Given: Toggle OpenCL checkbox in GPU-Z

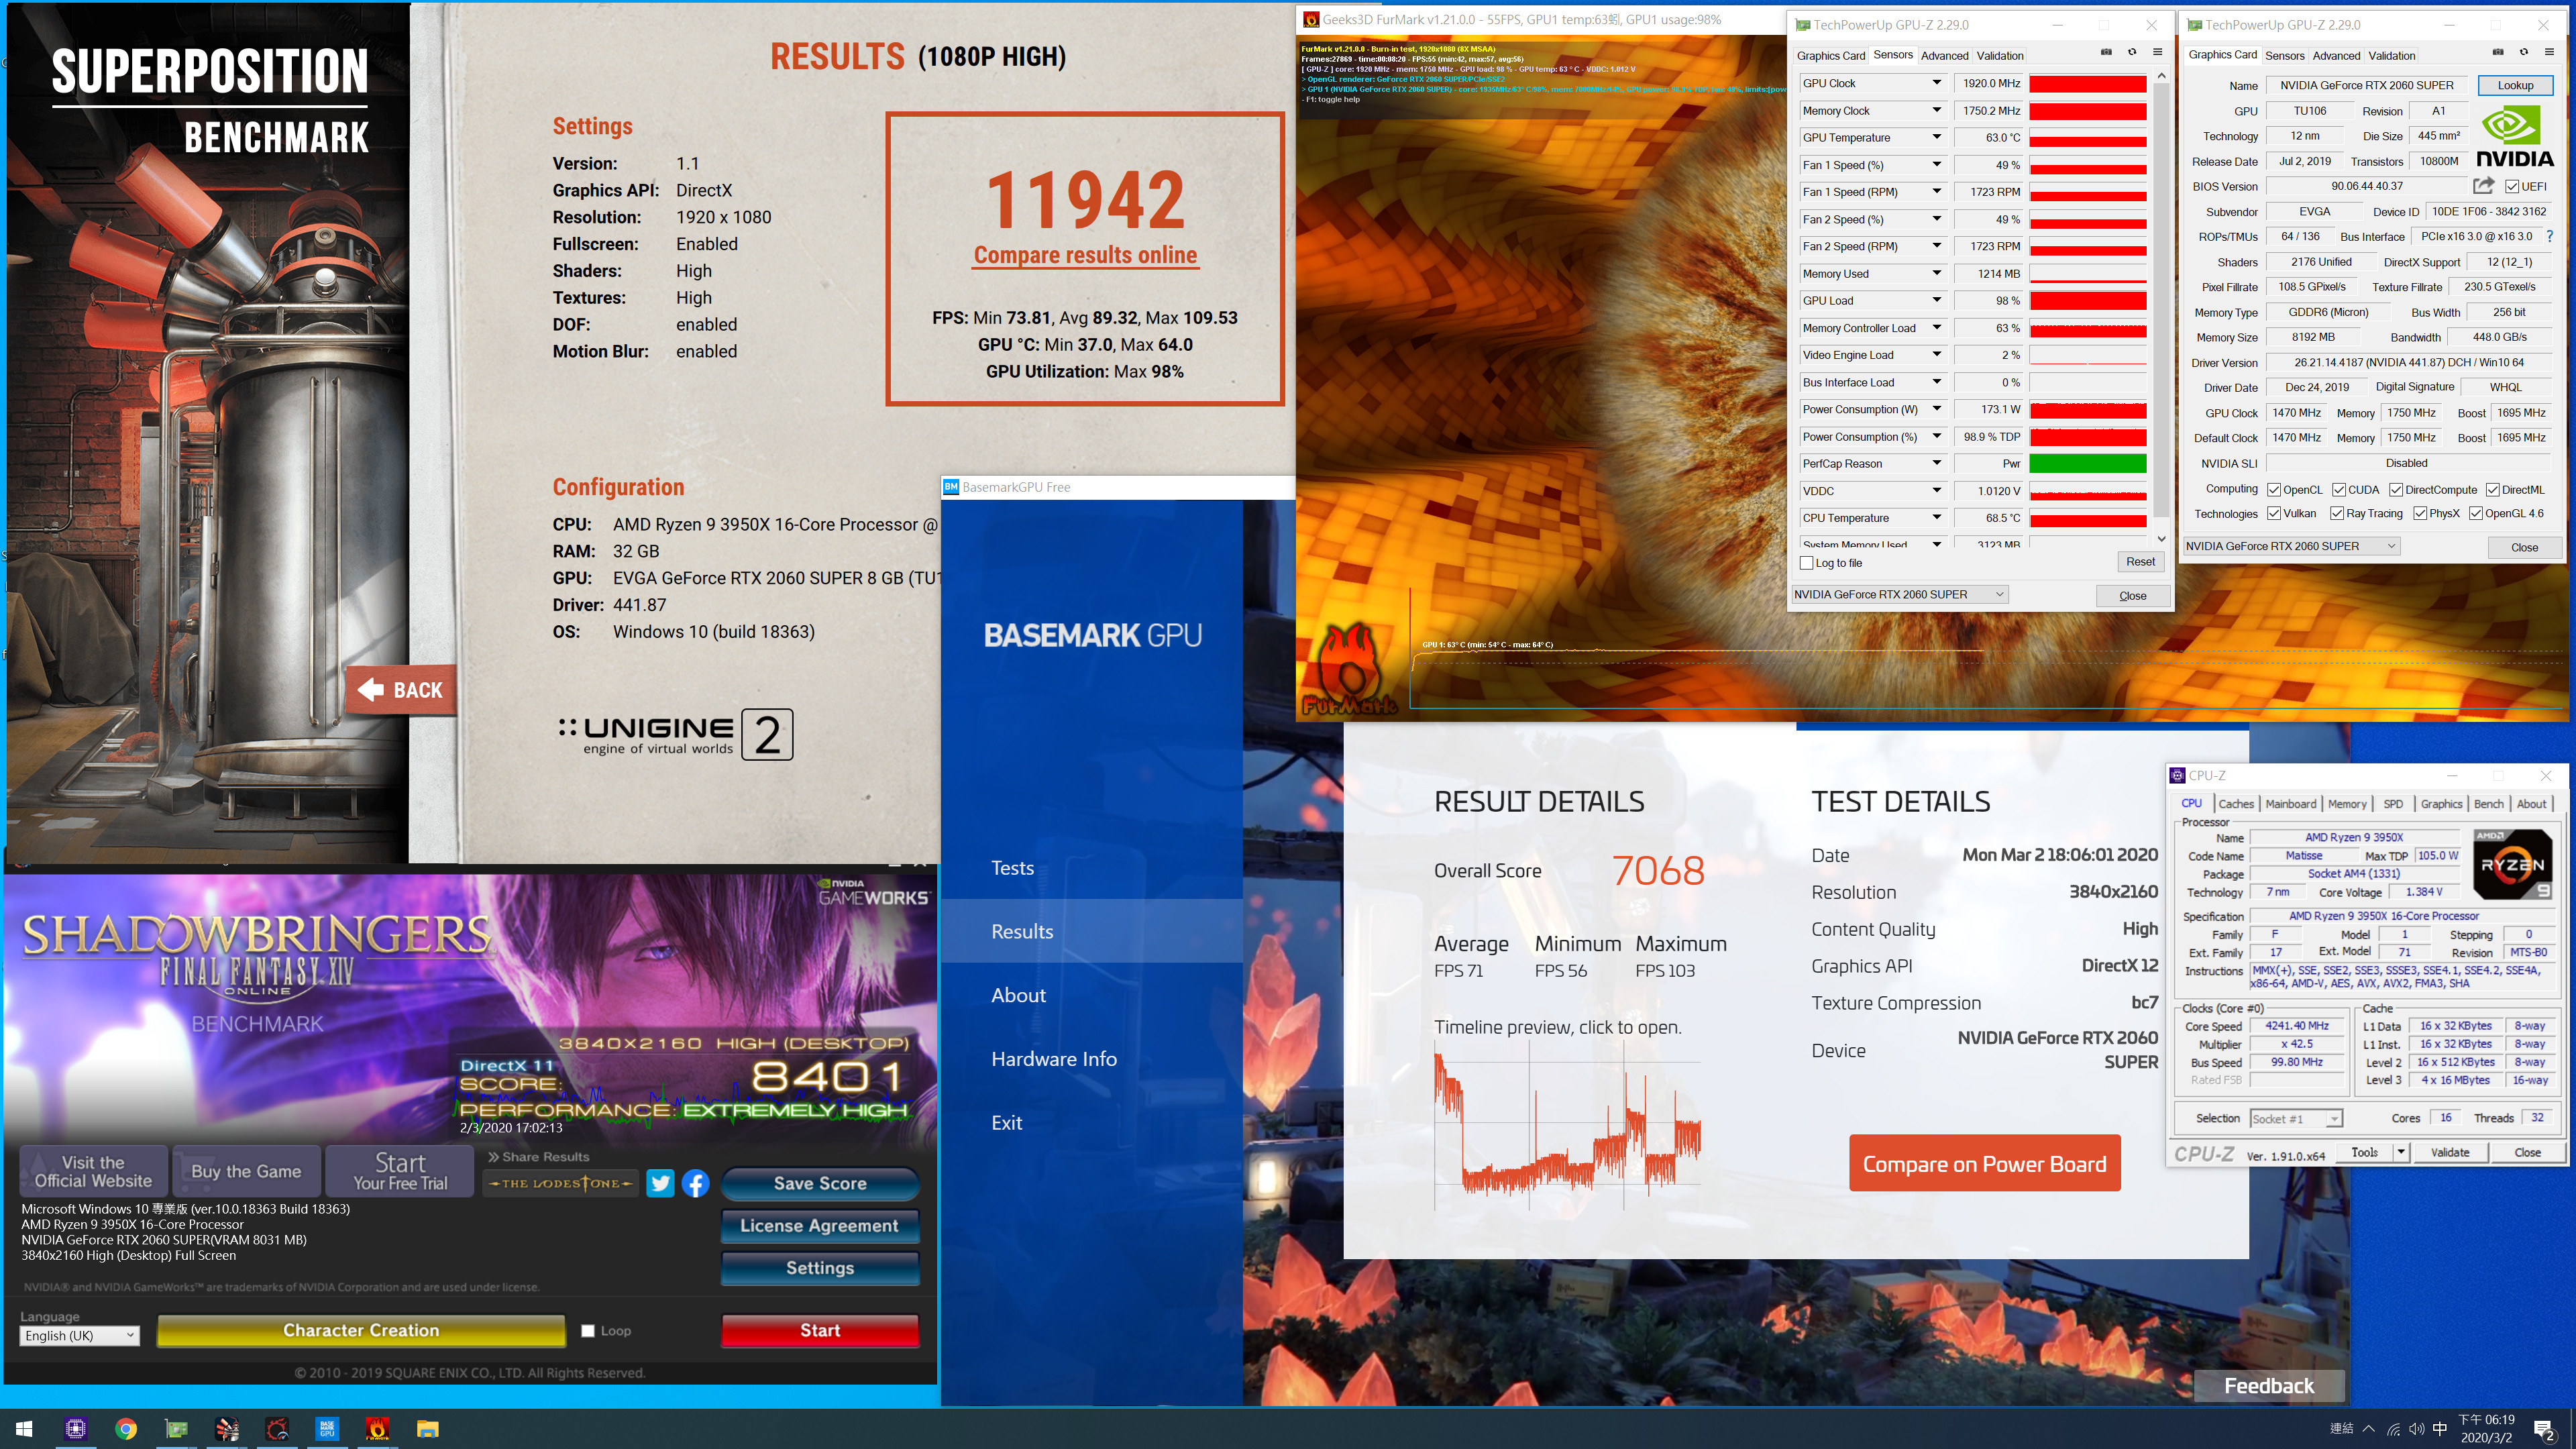Looking at the screenshot, I should coord(2274,489).
